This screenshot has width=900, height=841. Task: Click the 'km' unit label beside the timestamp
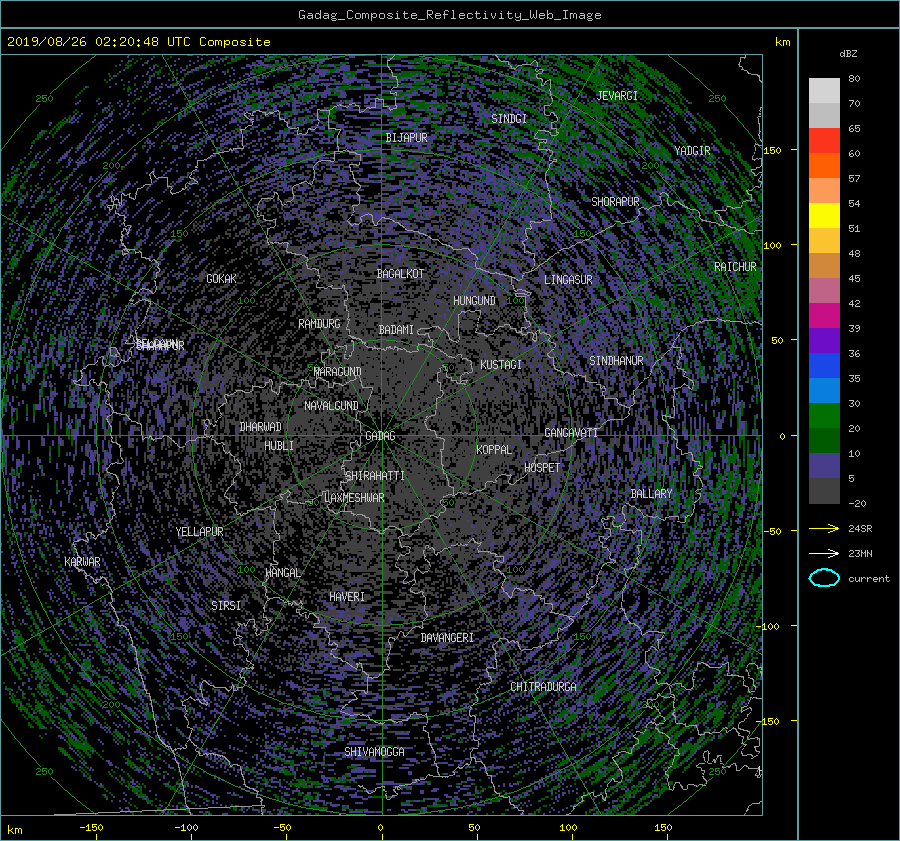pyautogui.click(x=782, y=42)
